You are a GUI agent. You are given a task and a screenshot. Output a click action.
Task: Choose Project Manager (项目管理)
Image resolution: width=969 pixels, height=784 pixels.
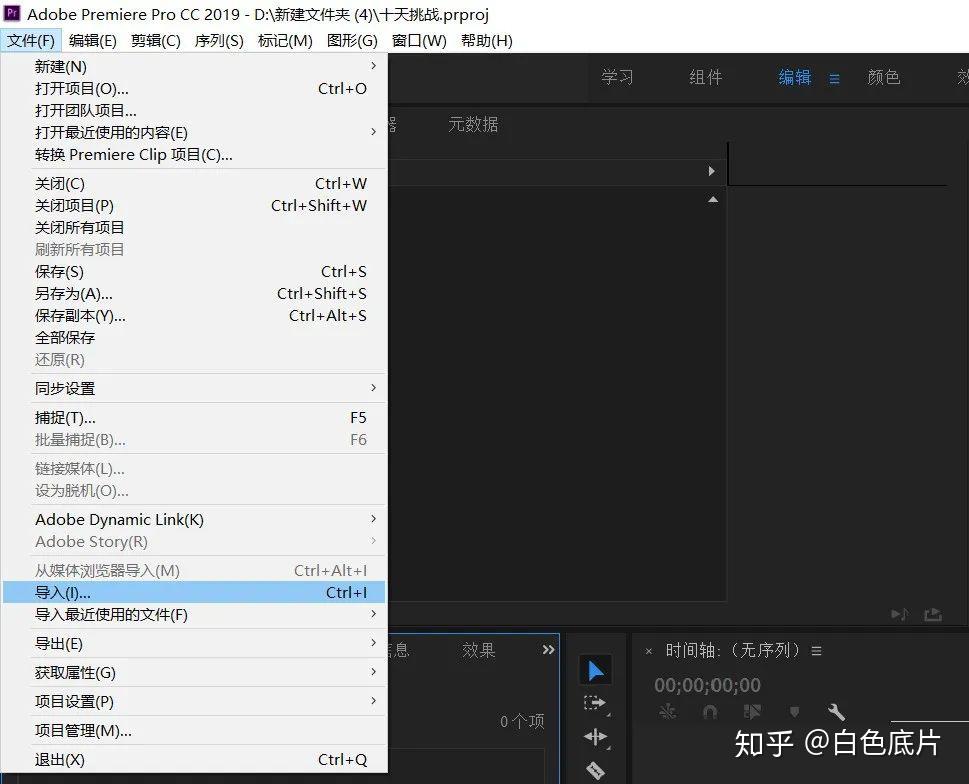tap(194, 730)
